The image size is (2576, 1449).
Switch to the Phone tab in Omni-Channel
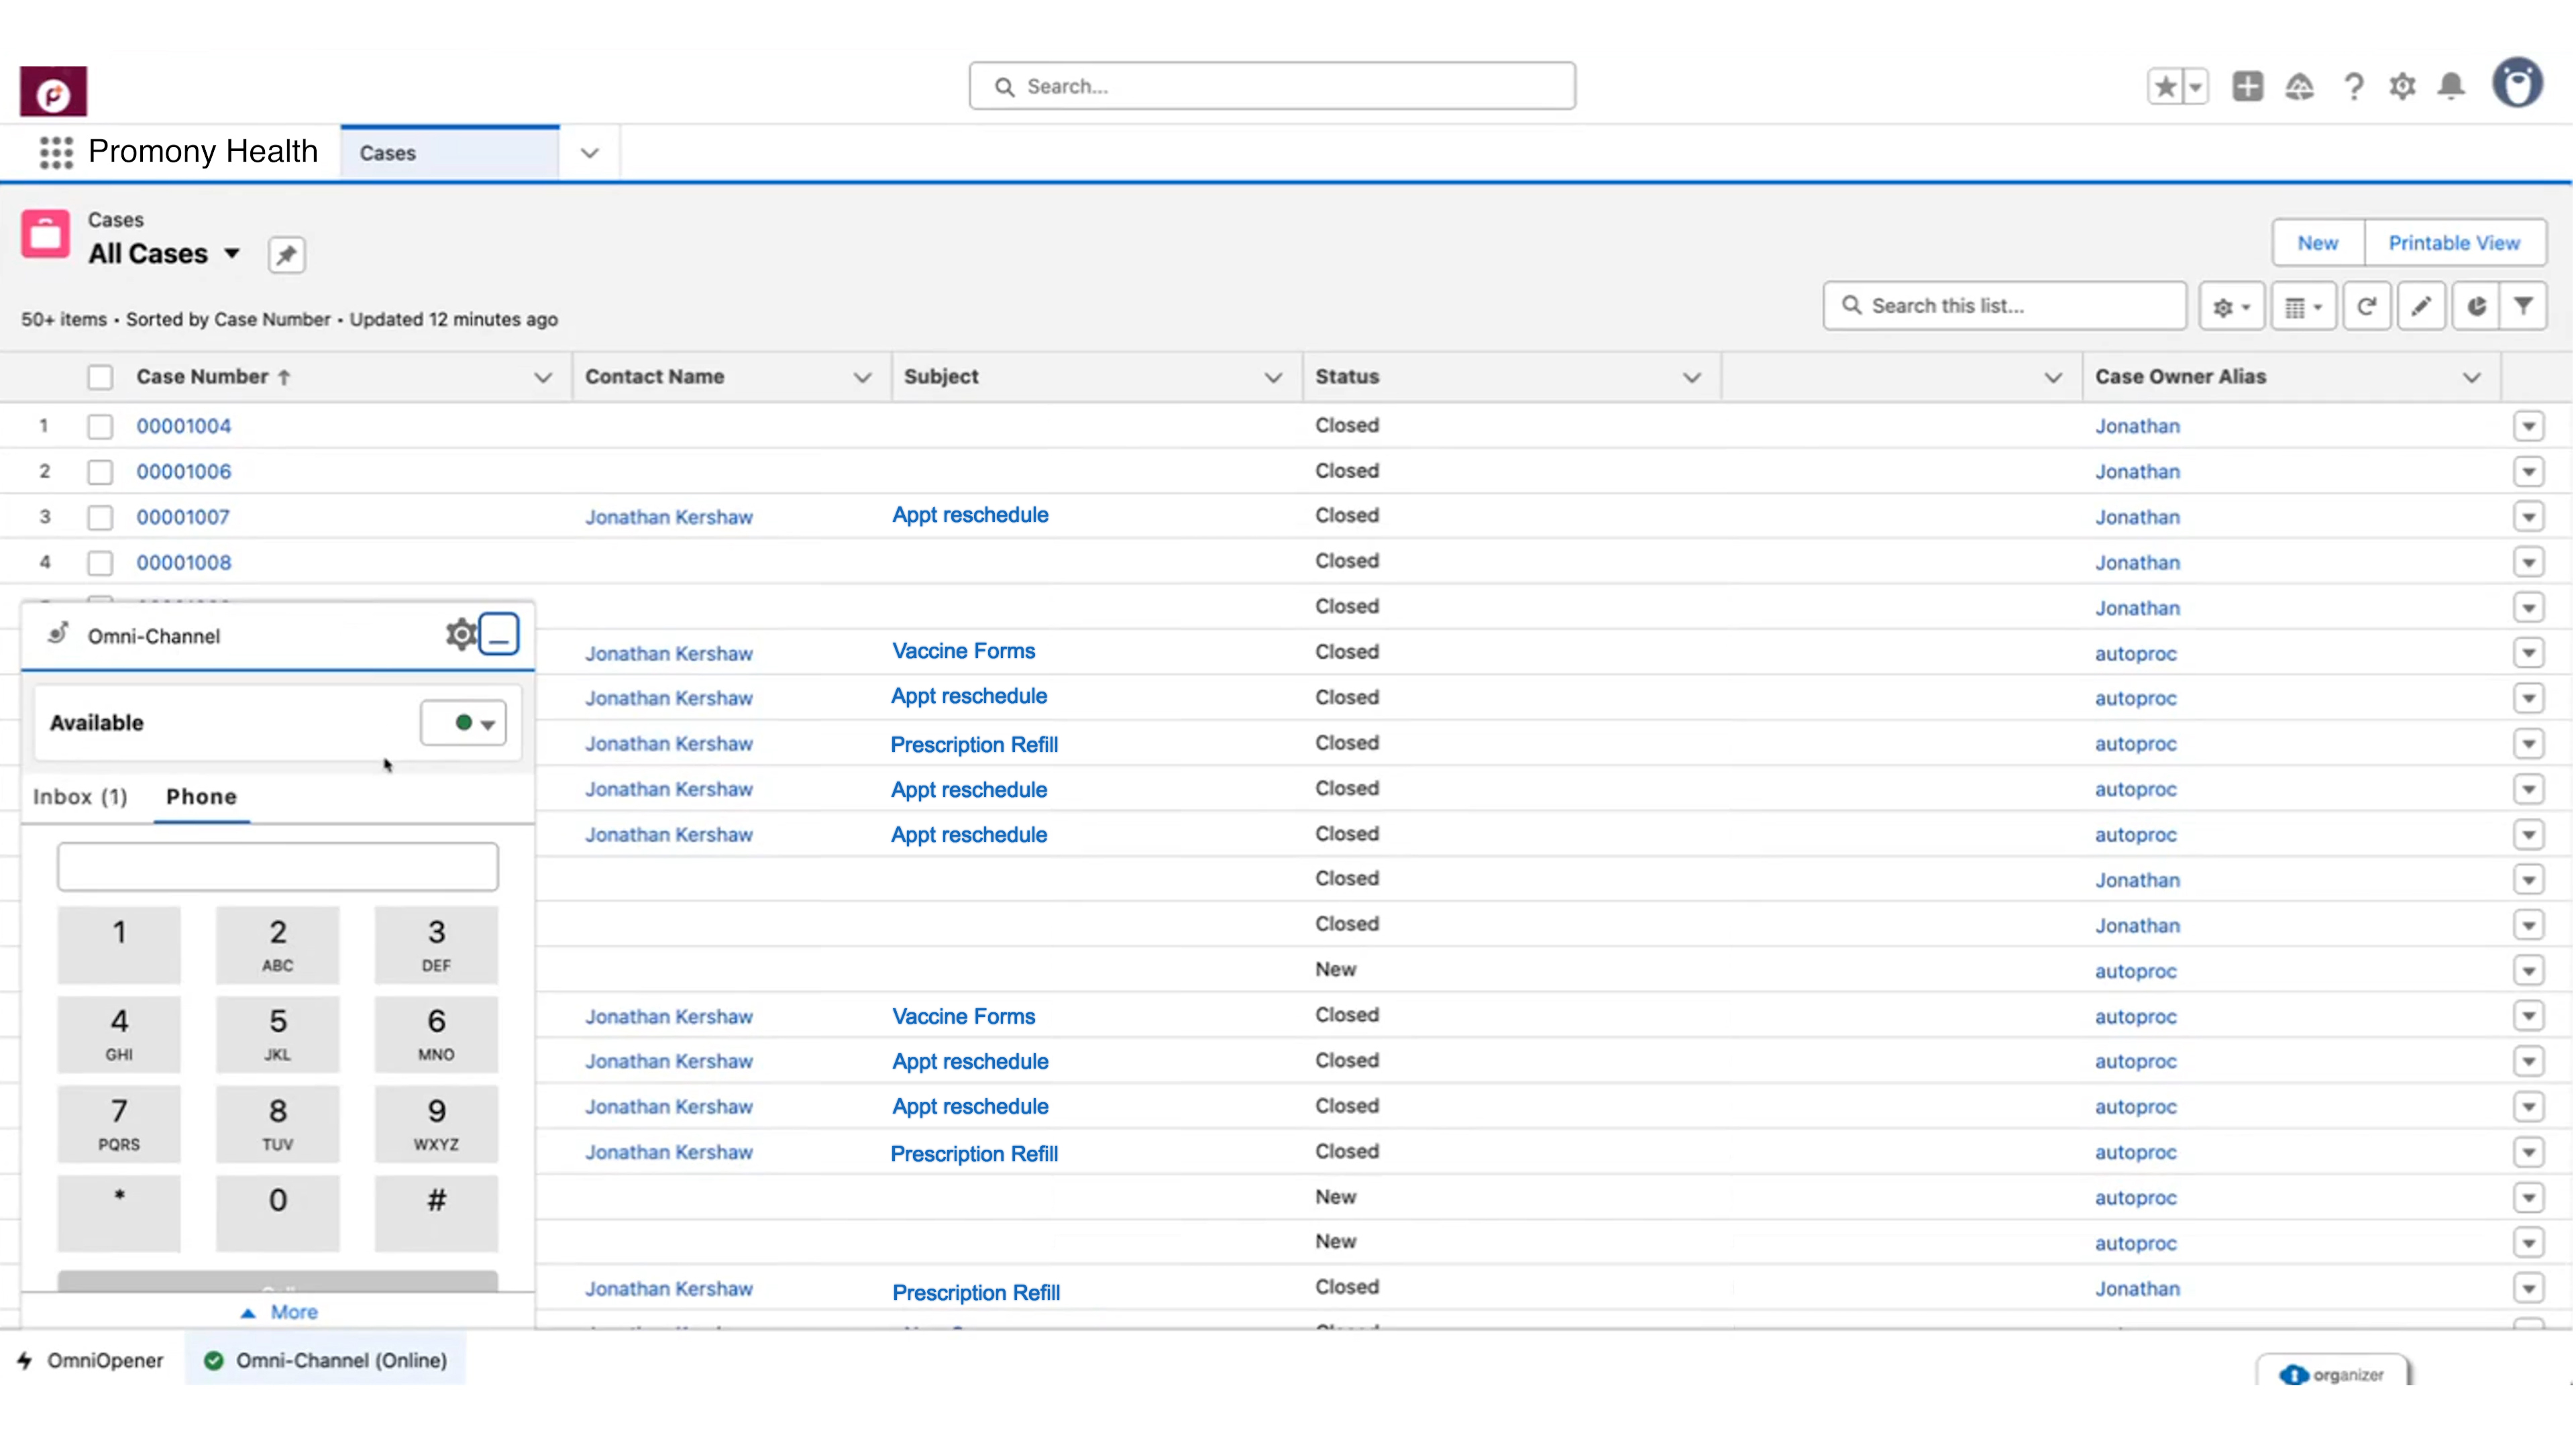point(201,797)
